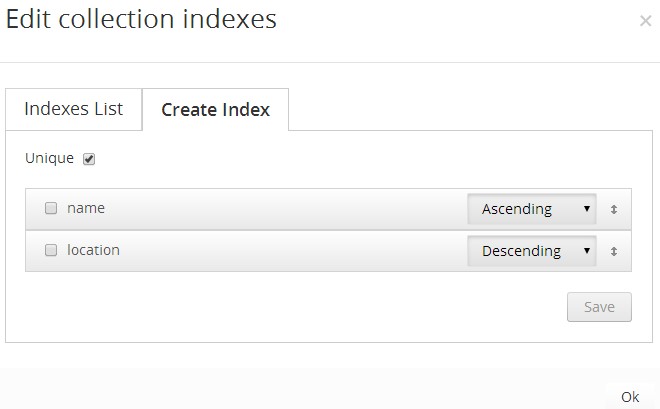Switch to the Indexes List tab
Screen dimensions: 660x409
tap(74, 109)
